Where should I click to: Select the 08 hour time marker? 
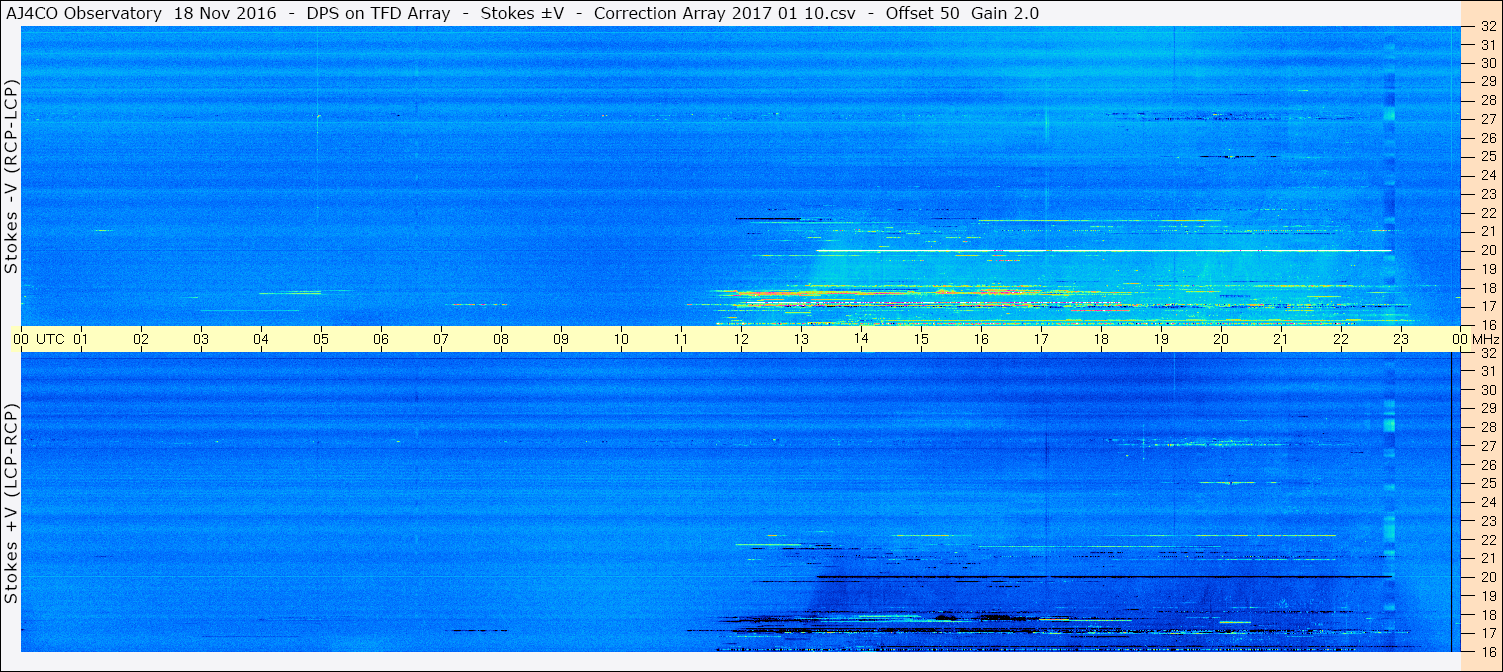502,339
